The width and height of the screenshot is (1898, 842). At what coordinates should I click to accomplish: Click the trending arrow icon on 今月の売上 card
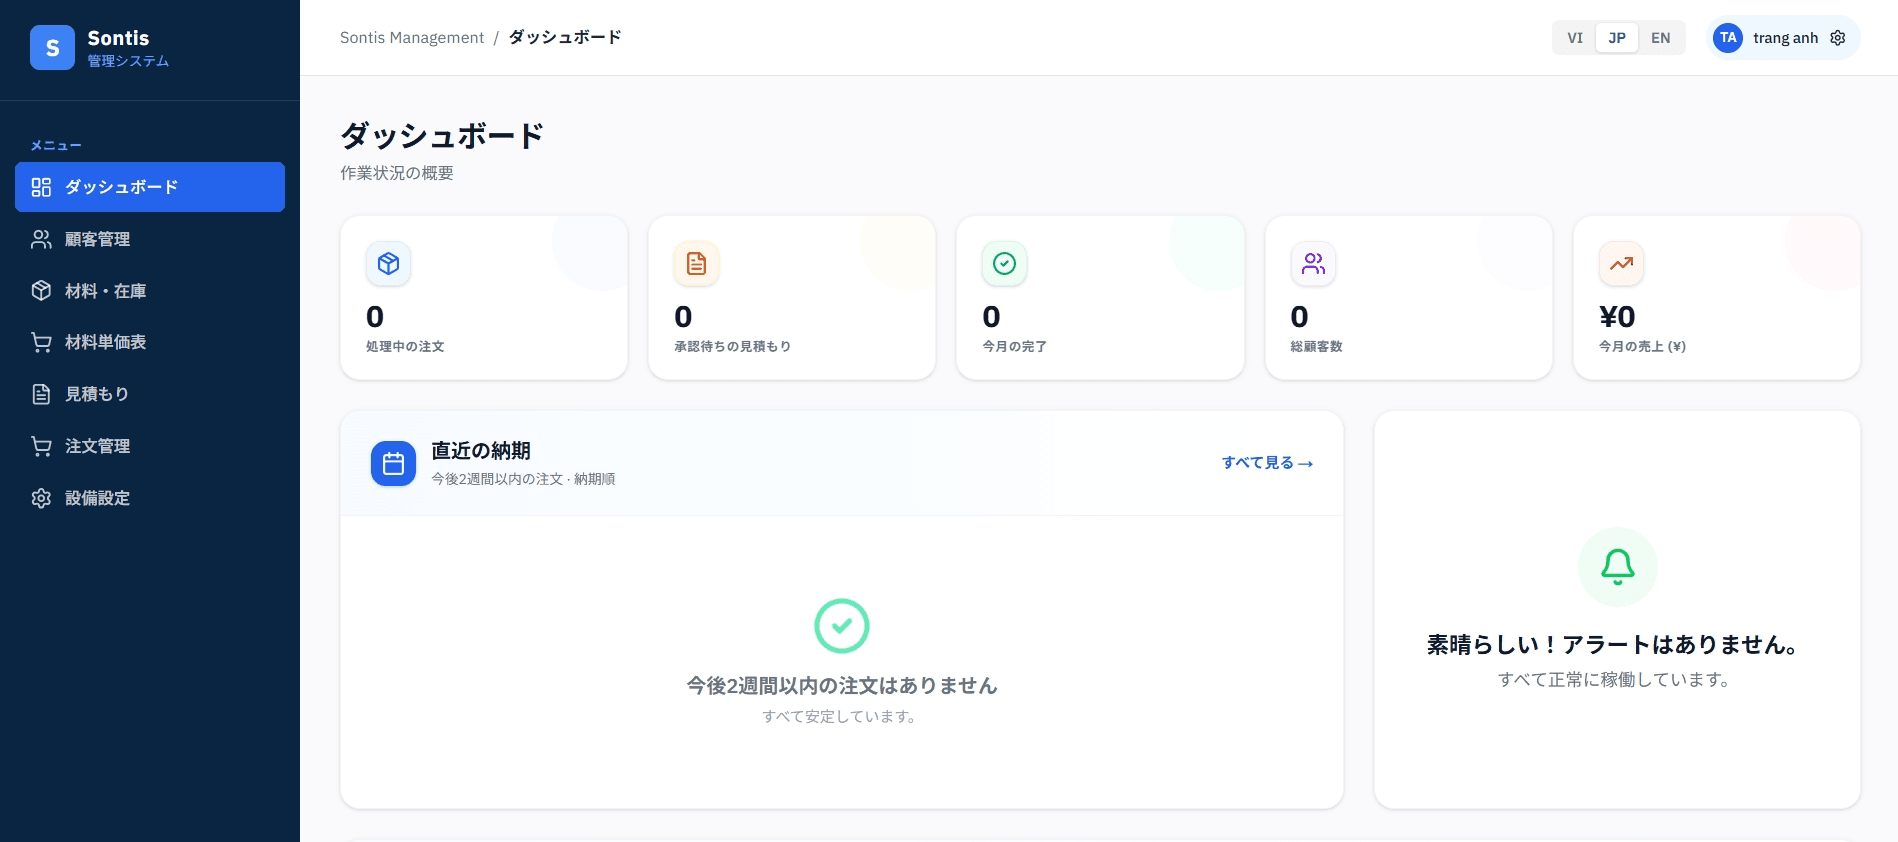[x=1622, y=264]
